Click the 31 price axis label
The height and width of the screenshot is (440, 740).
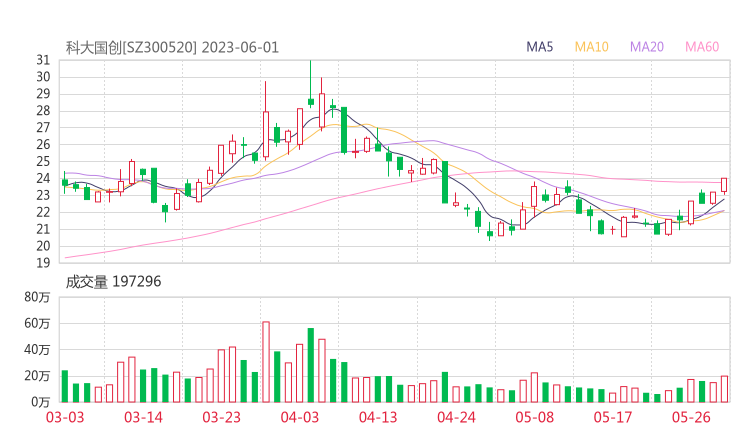click(43, 60)
